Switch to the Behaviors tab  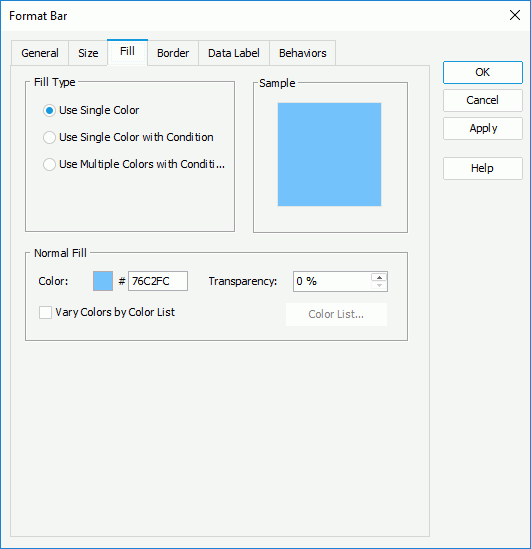302,53
